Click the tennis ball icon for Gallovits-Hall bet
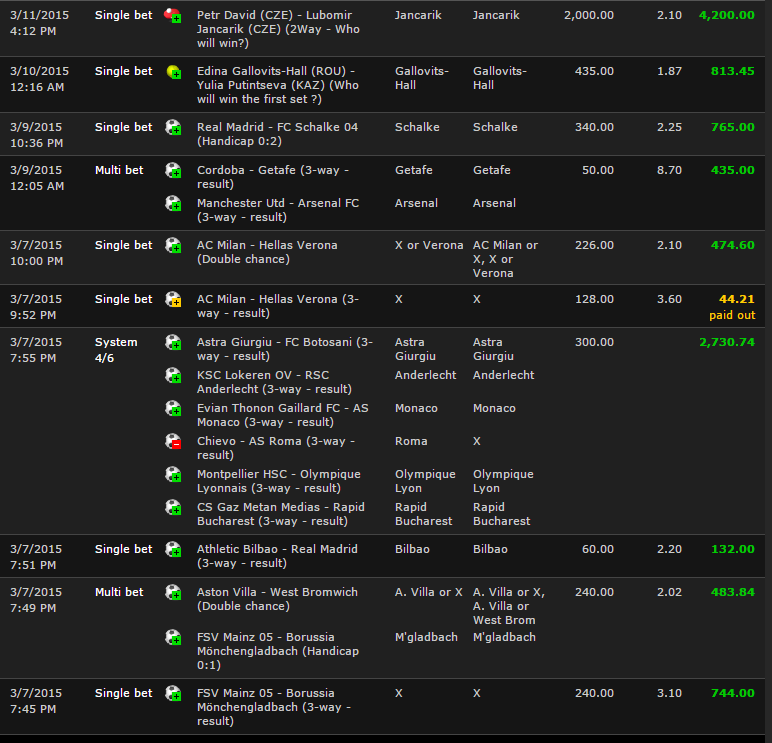 pyautogui.click(x=173, y=72)
